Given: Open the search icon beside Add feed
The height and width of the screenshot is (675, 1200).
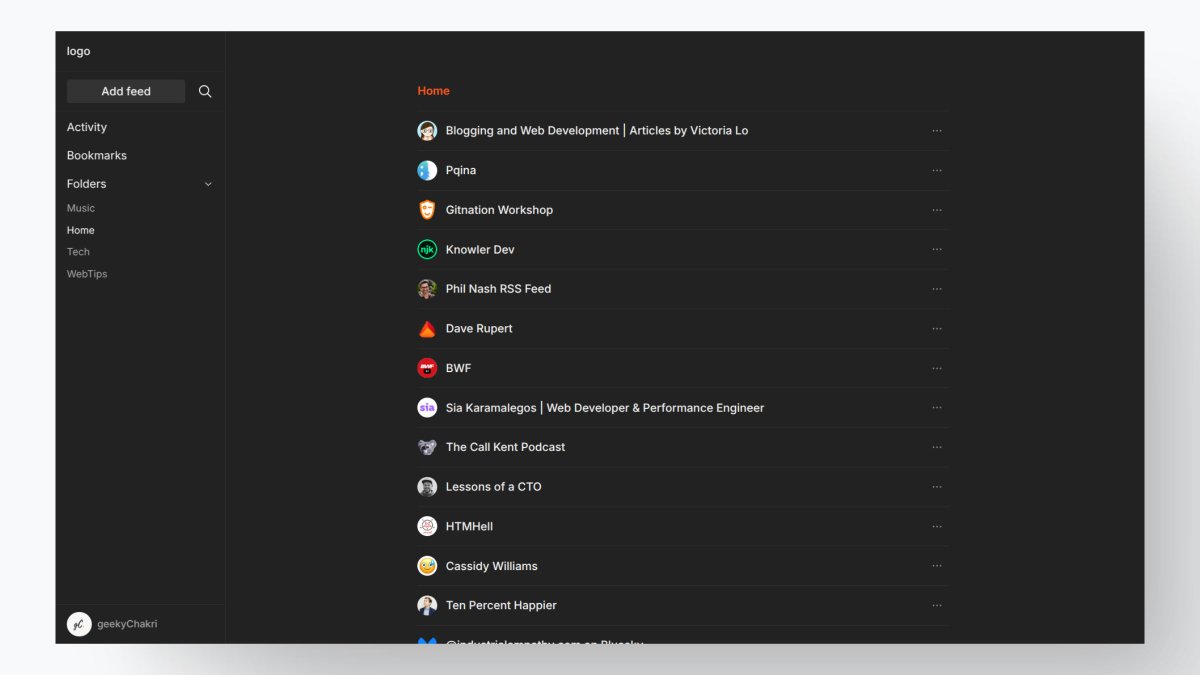Looking at the screenshot, I should click(205, 91).
